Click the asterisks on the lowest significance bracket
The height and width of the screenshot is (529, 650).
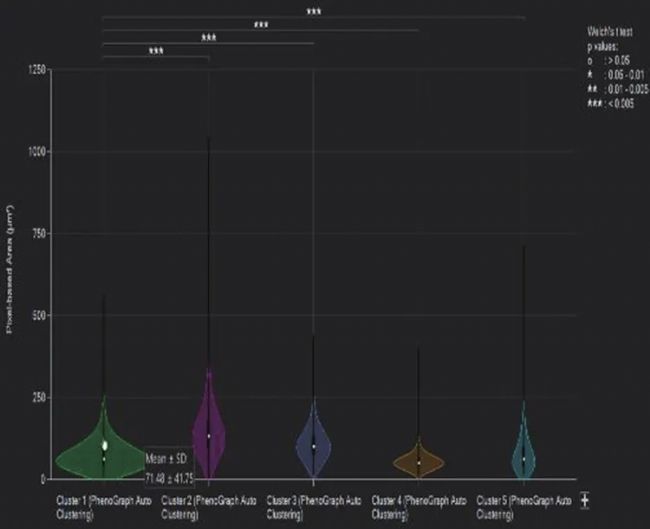[x=156, y=51]
